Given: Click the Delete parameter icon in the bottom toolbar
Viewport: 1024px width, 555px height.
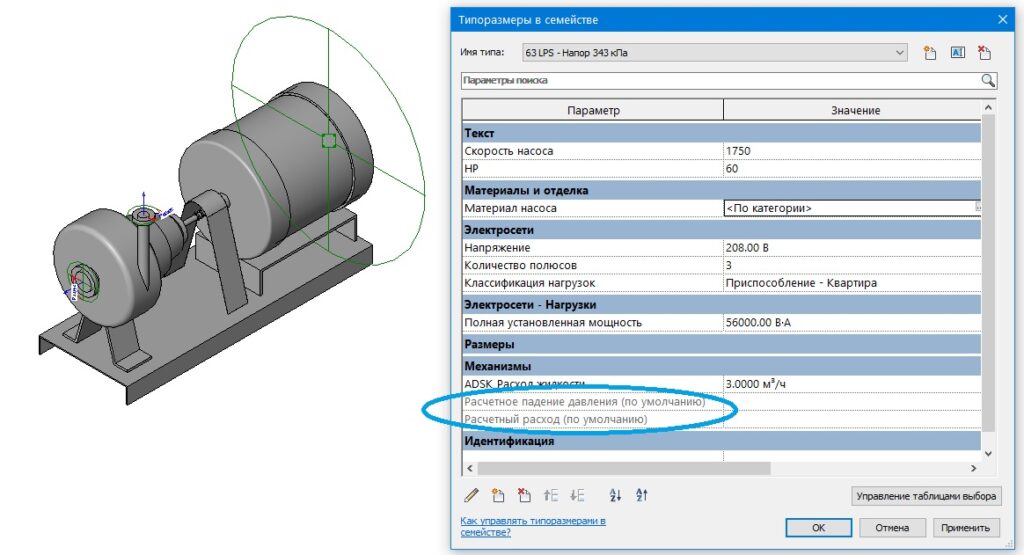Looking at the screenshot, I should tap(523, 495).
